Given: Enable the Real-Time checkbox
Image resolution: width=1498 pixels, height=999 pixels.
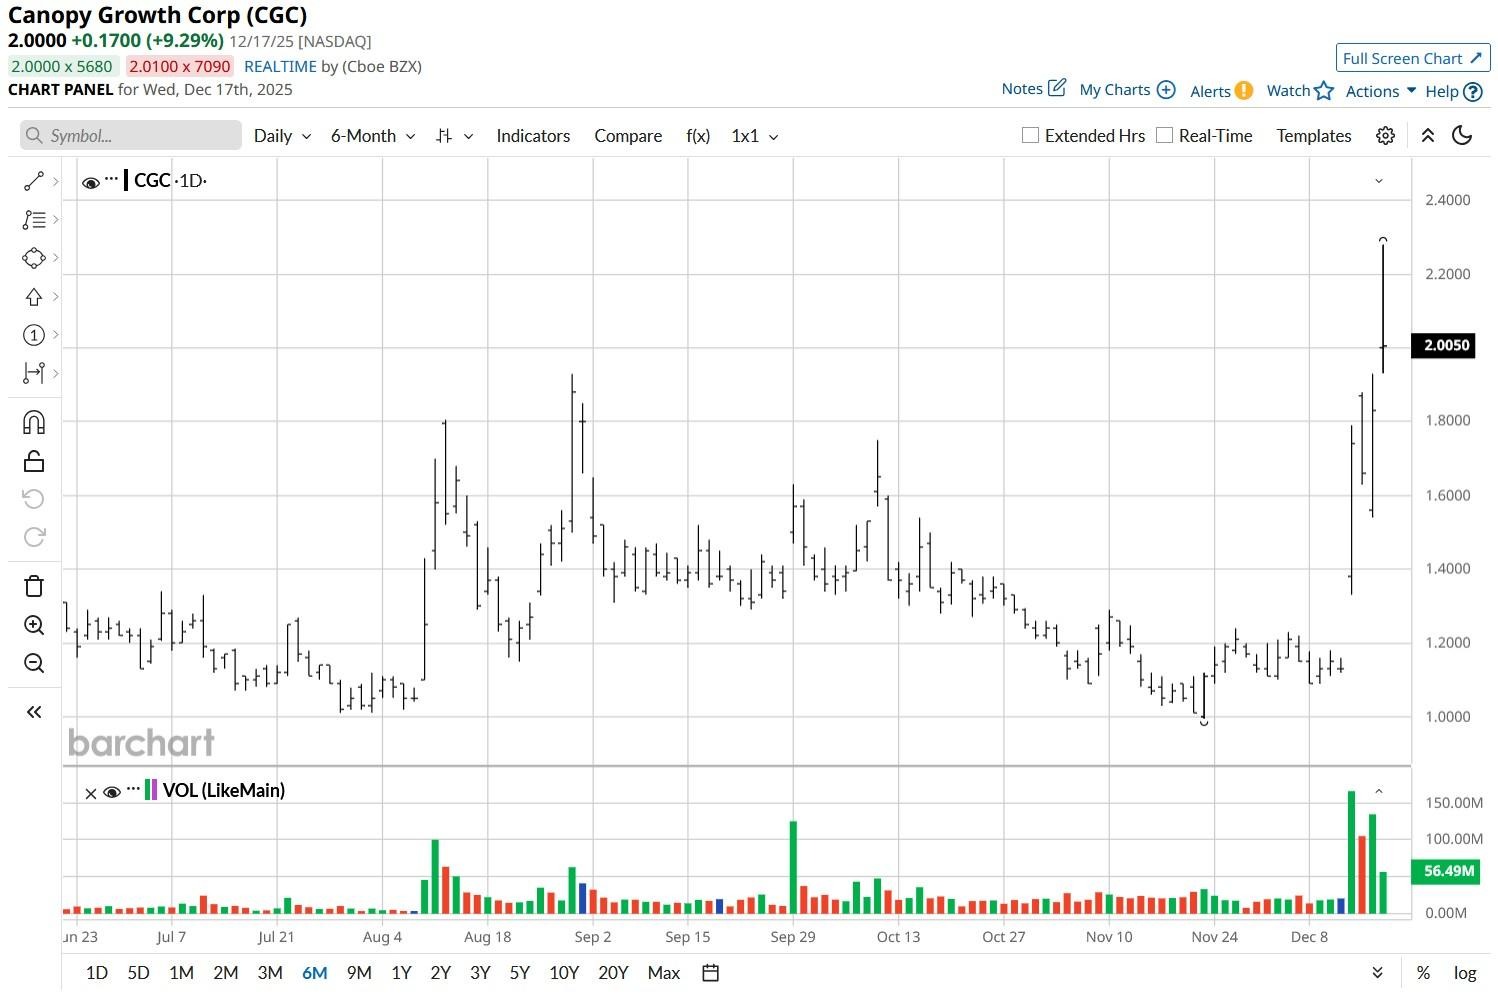Looking at the screenshot, I should click(x=1164, y=135).
